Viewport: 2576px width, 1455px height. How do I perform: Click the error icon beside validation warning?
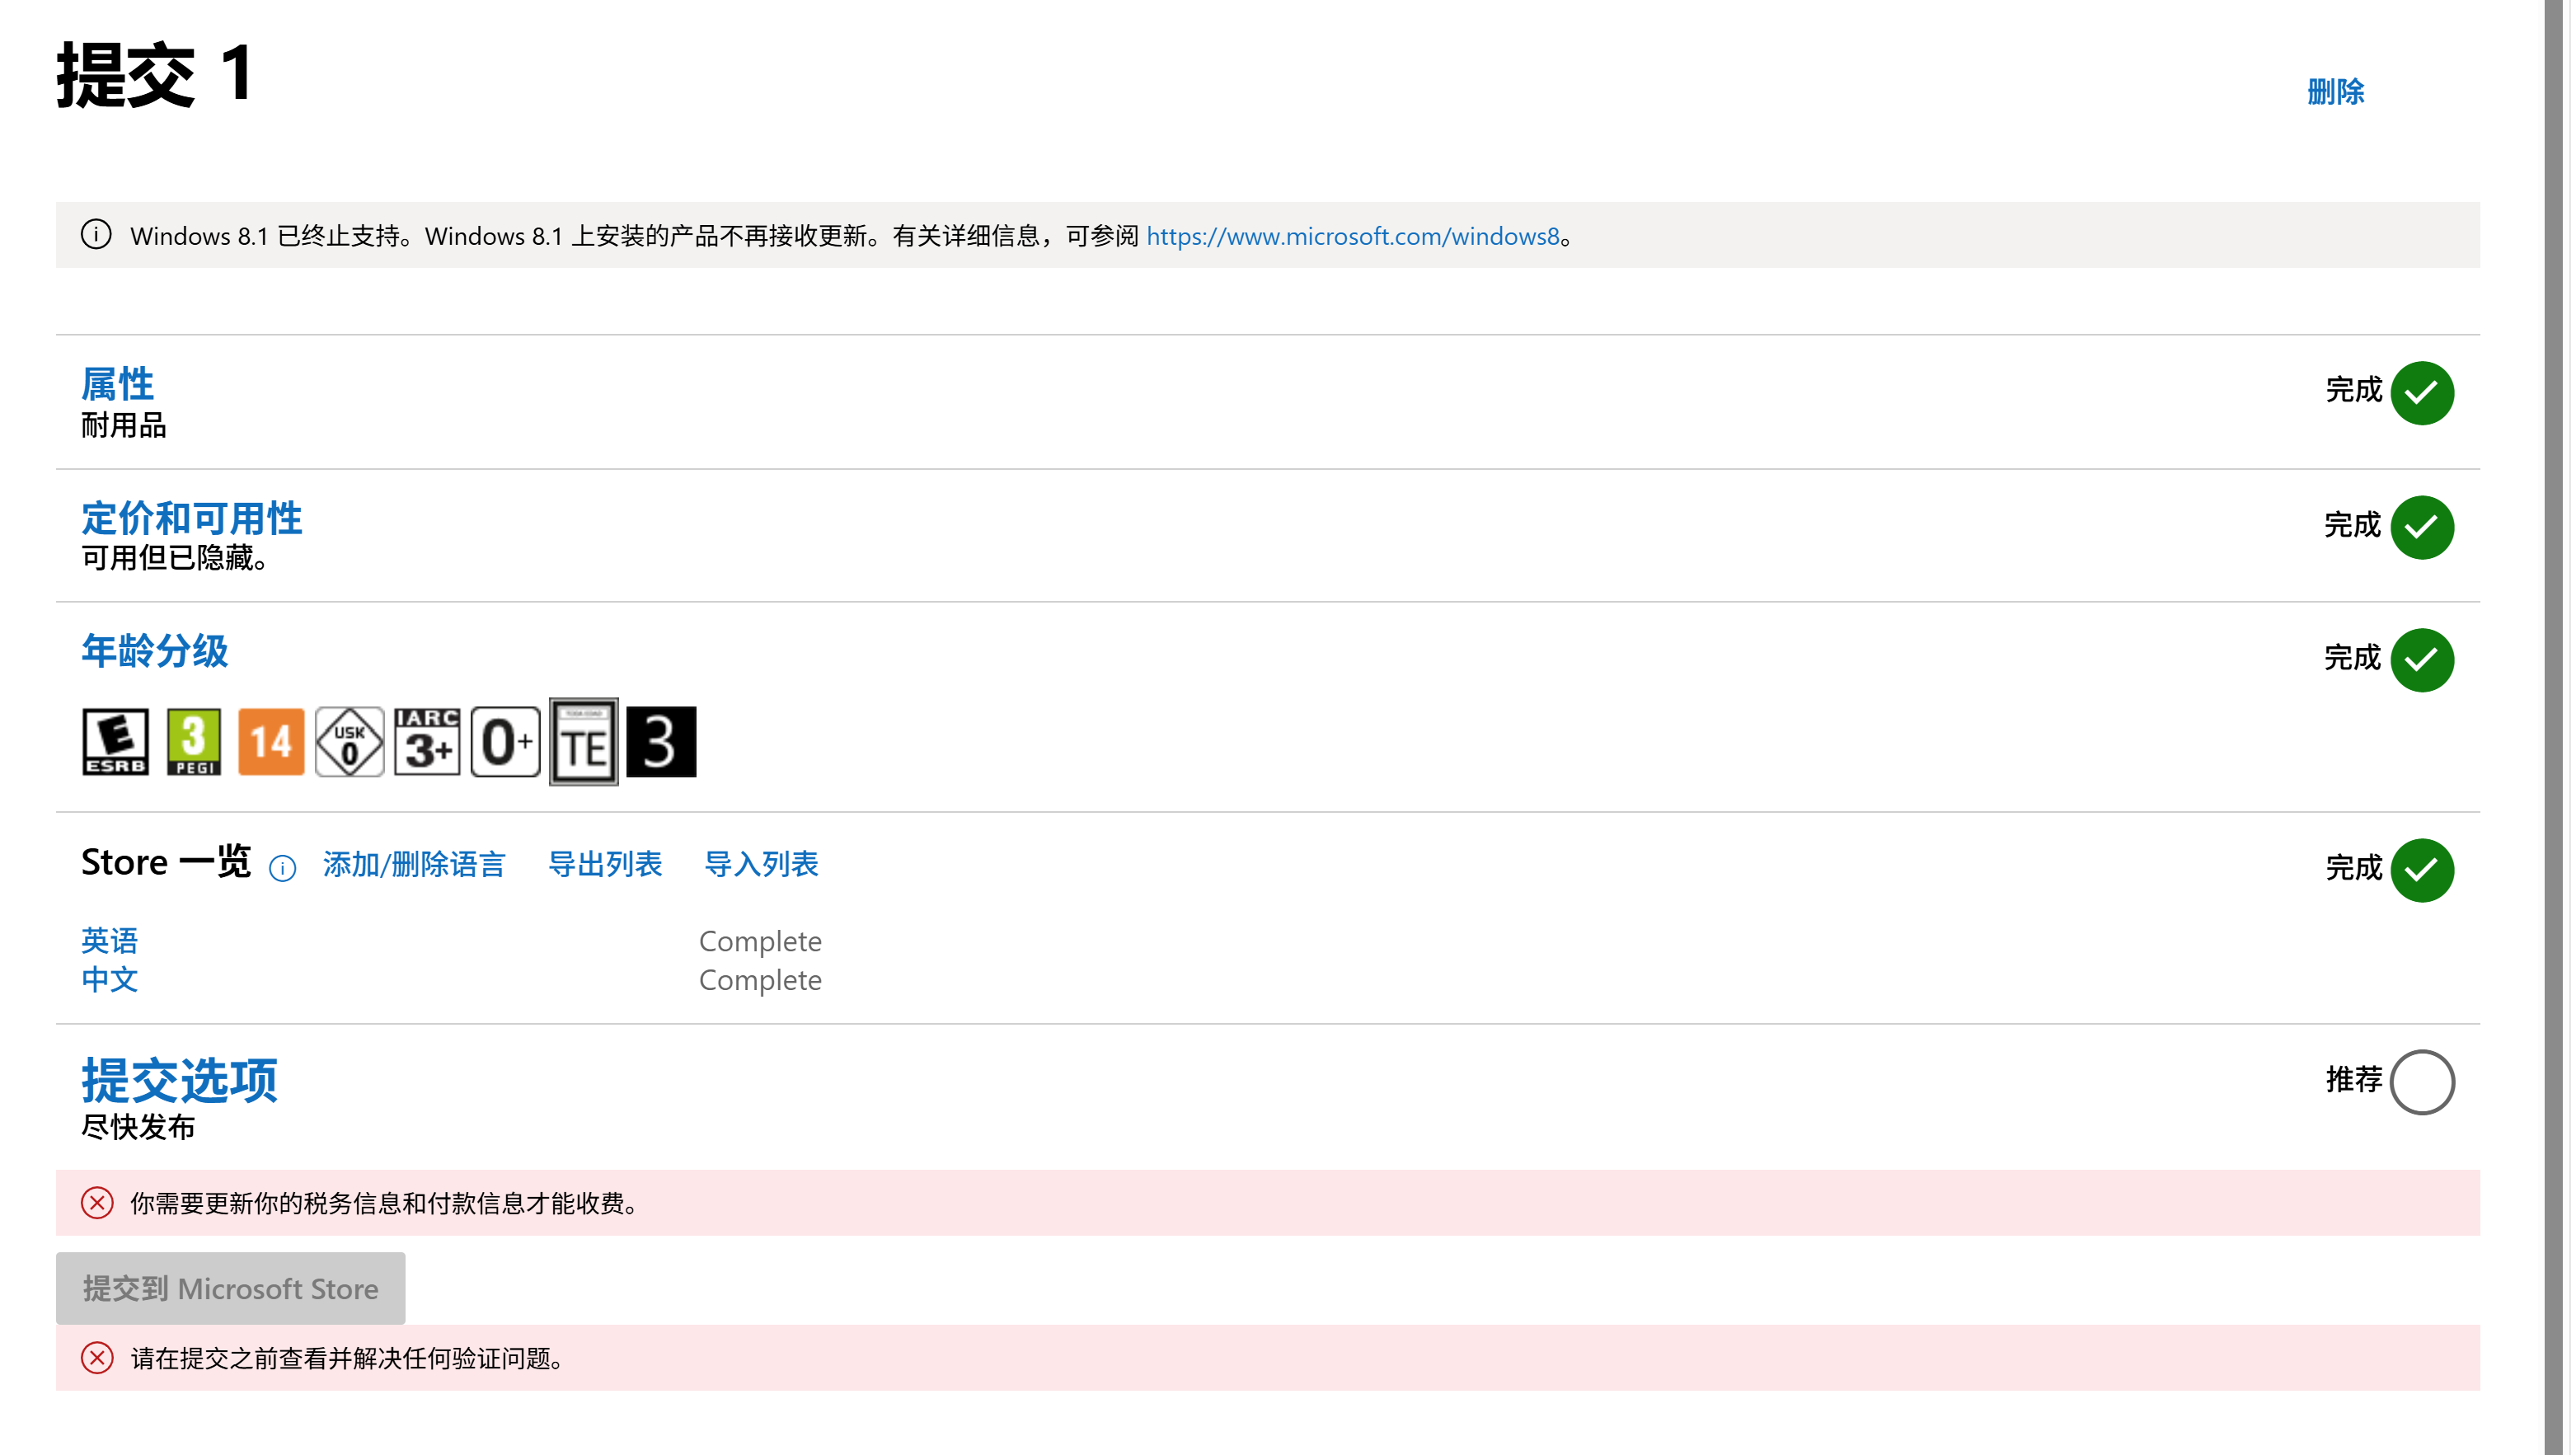[x=97, y=1358]
